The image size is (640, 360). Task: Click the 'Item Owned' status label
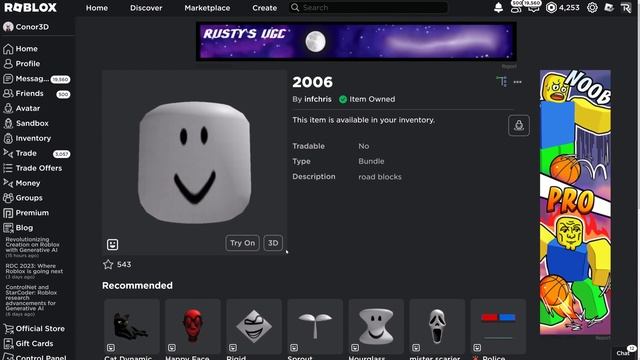coord(372,99)
